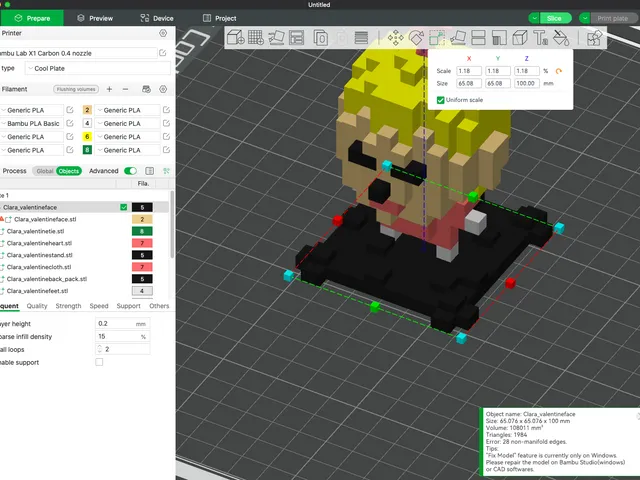Screen dimensions: 640x480
Task: Click the Print plate button
Action: (613, 18)
